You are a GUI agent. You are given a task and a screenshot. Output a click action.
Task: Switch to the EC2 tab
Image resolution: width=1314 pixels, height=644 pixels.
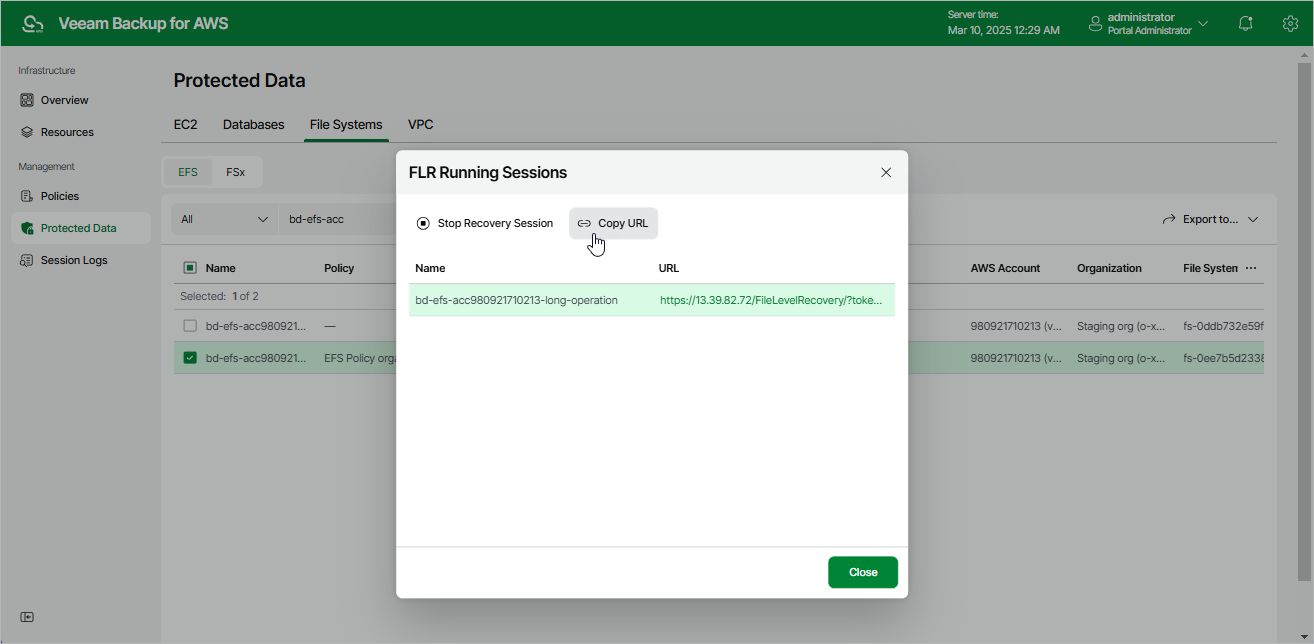(x=185, y=125)
